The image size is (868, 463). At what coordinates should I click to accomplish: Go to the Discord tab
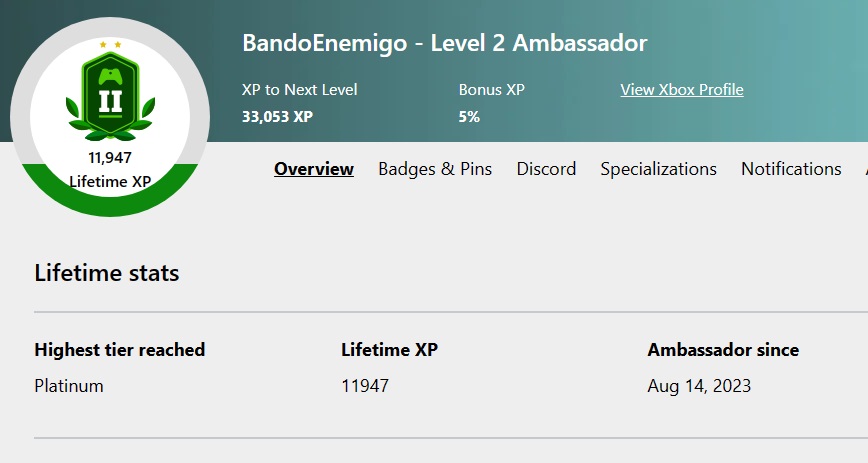546,169
